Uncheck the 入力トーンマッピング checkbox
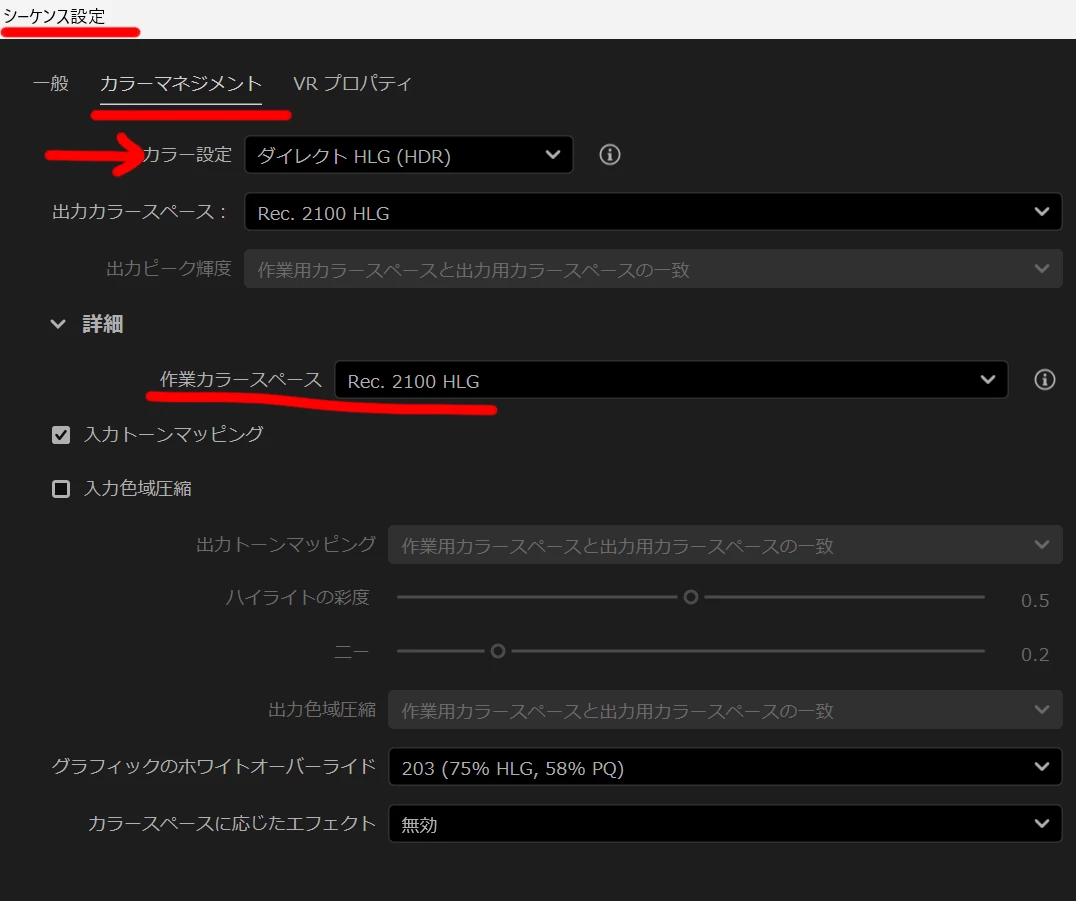This screenshot has width=1076, height=901. coord(61,435)
